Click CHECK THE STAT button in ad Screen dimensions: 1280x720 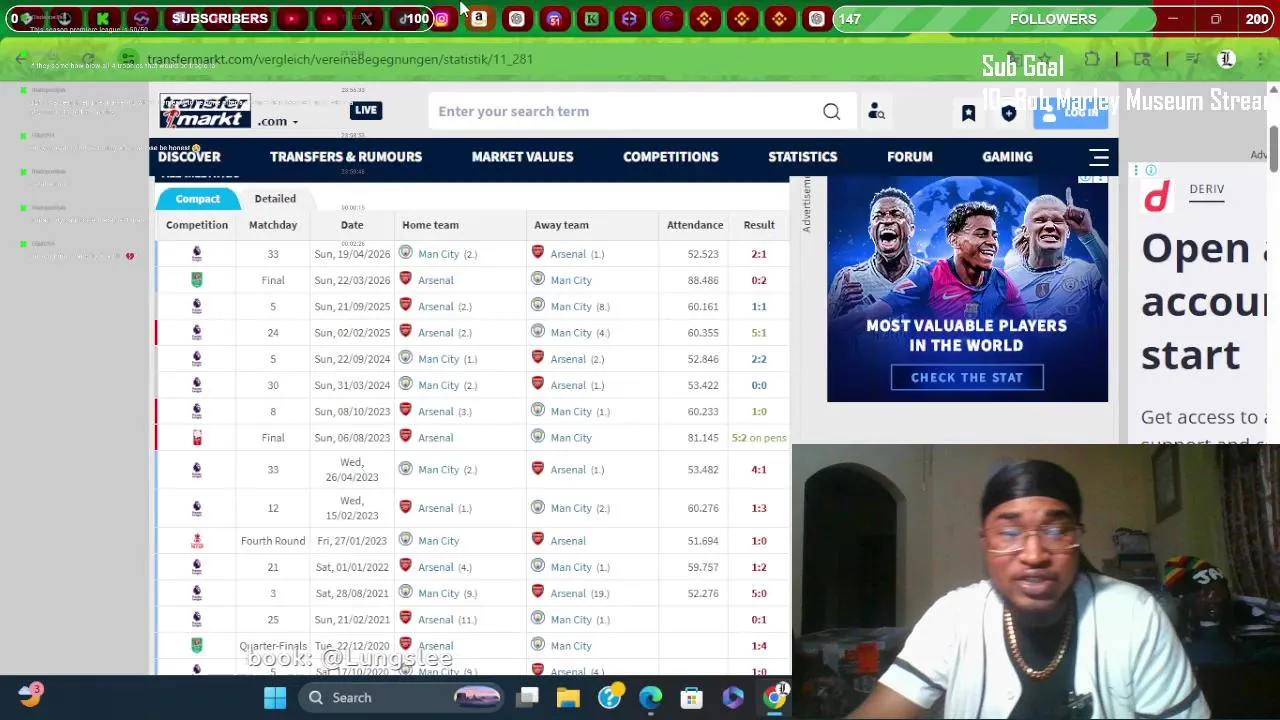(x=967, y=377)
